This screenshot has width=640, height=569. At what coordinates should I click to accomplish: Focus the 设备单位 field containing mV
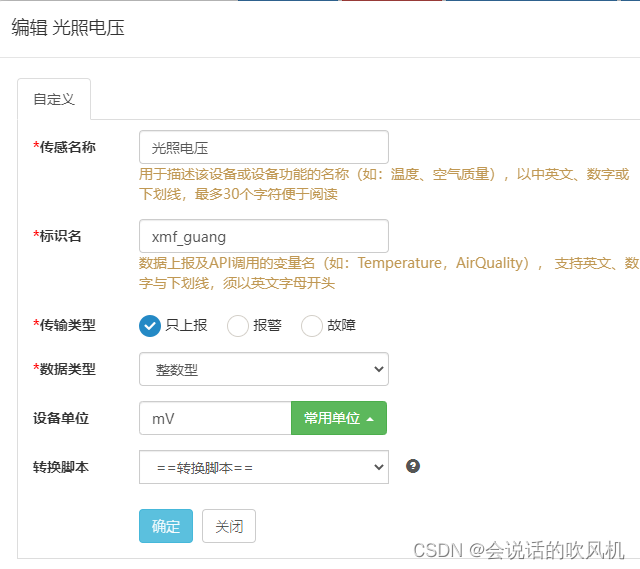[x=215, y=418]
